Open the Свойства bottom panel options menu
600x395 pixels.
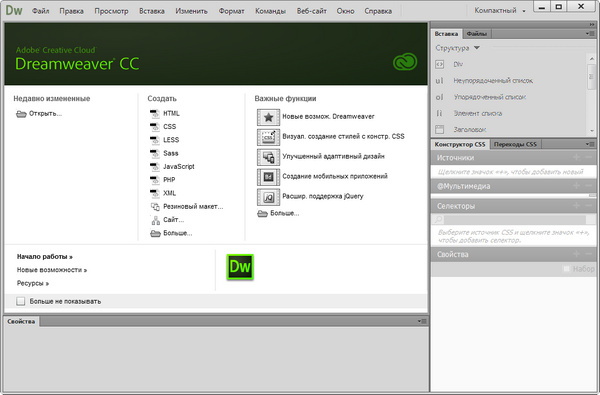[x=422, y=321]
